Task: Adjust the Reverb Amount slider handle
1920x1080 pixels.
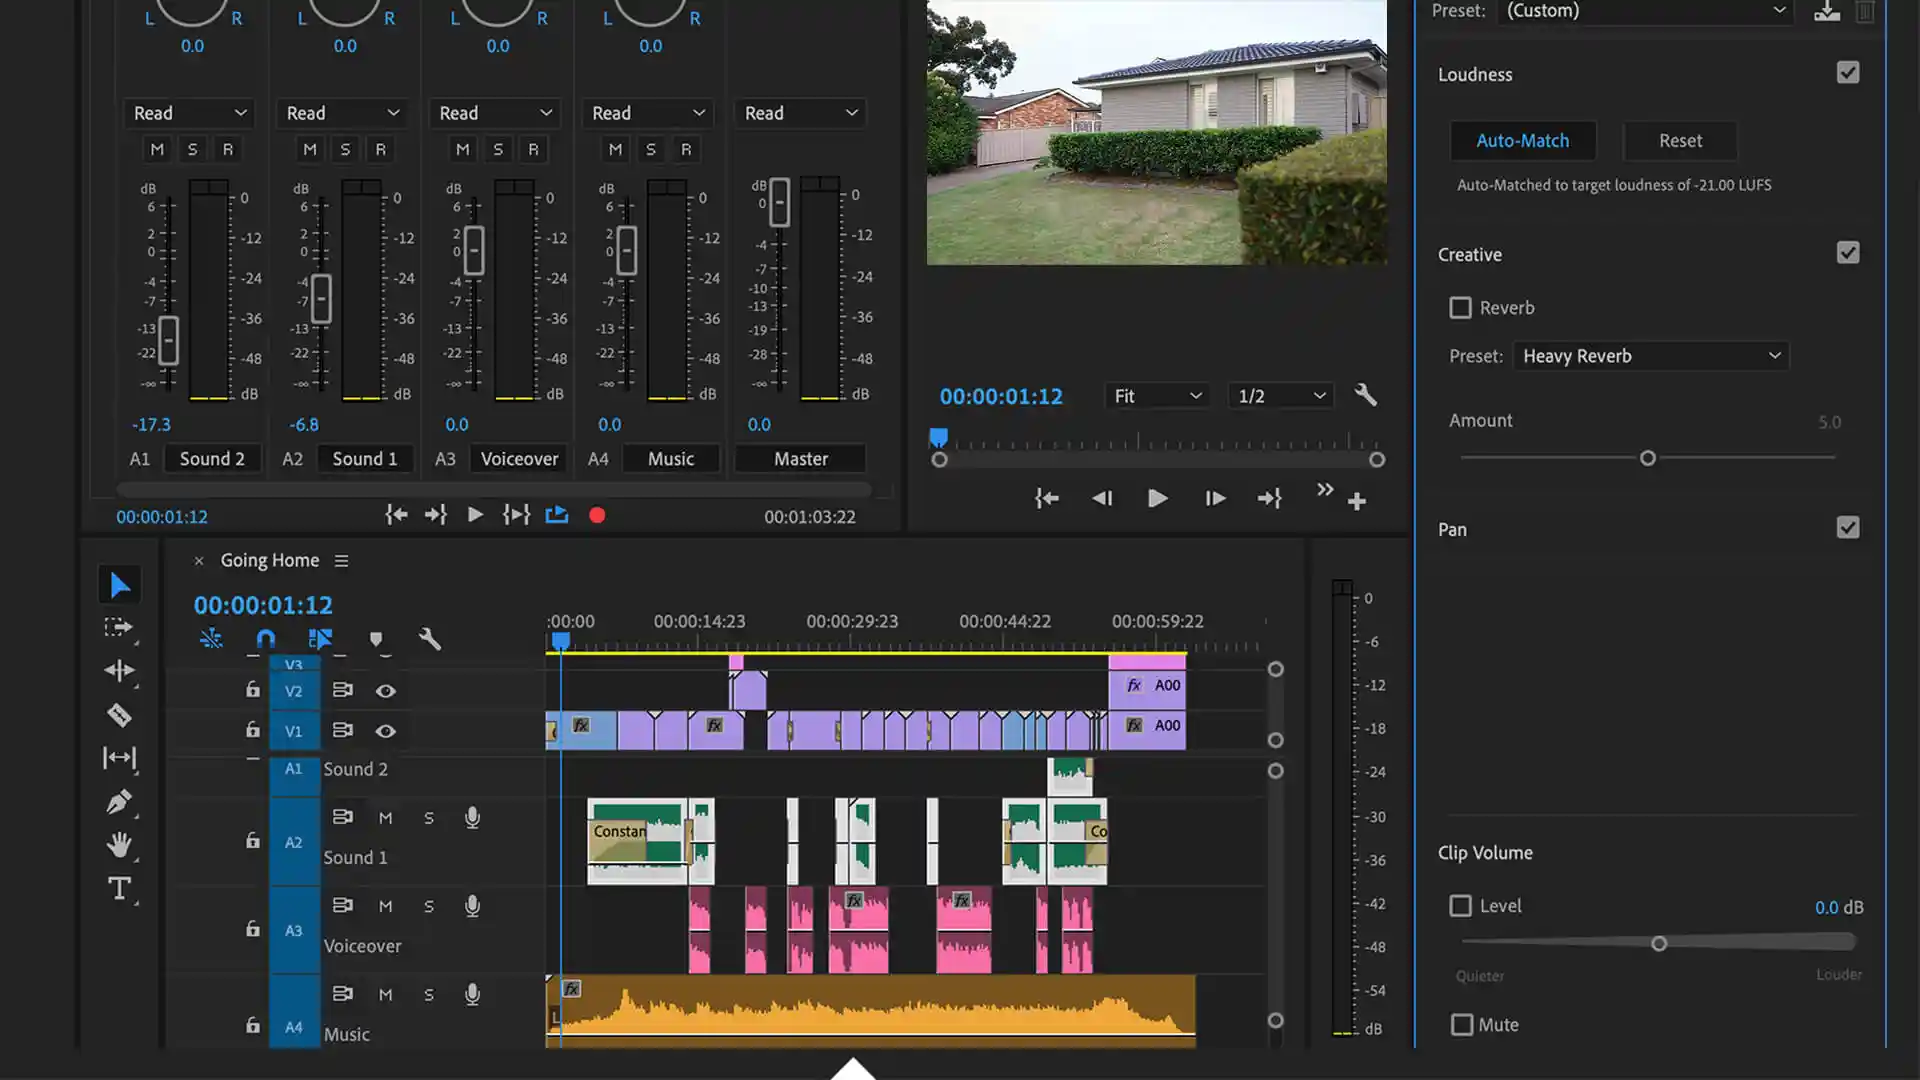Action: click(x=1648, y=458)
